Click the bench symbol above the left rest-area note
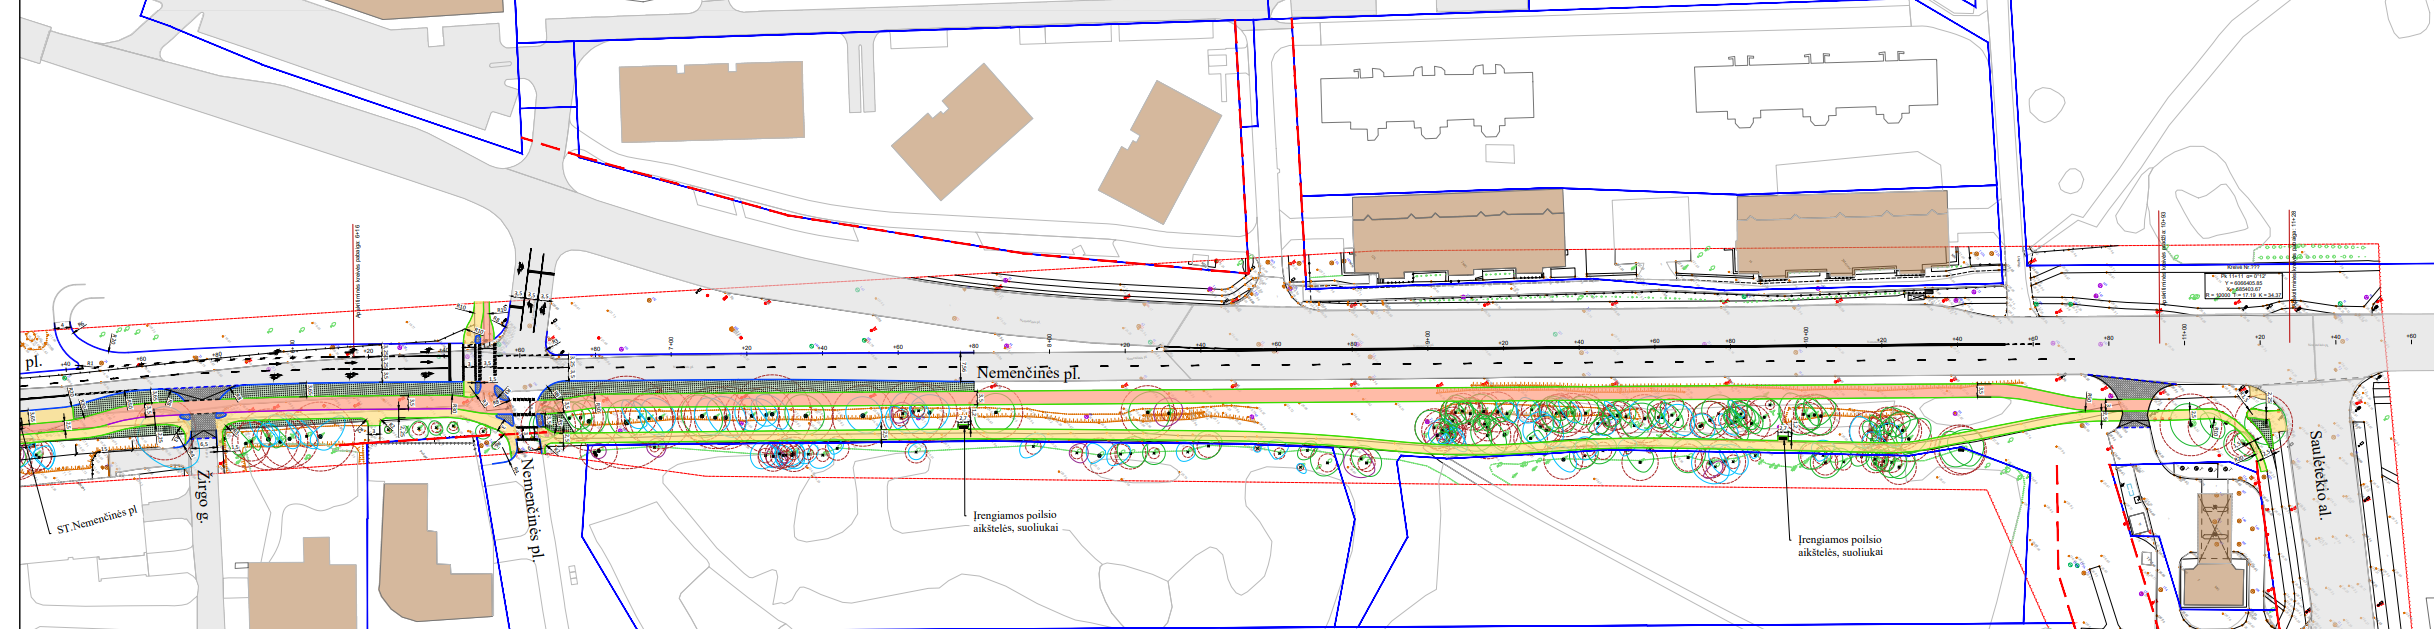This screenshot has height=629, width=2434. tap(963, 427)
